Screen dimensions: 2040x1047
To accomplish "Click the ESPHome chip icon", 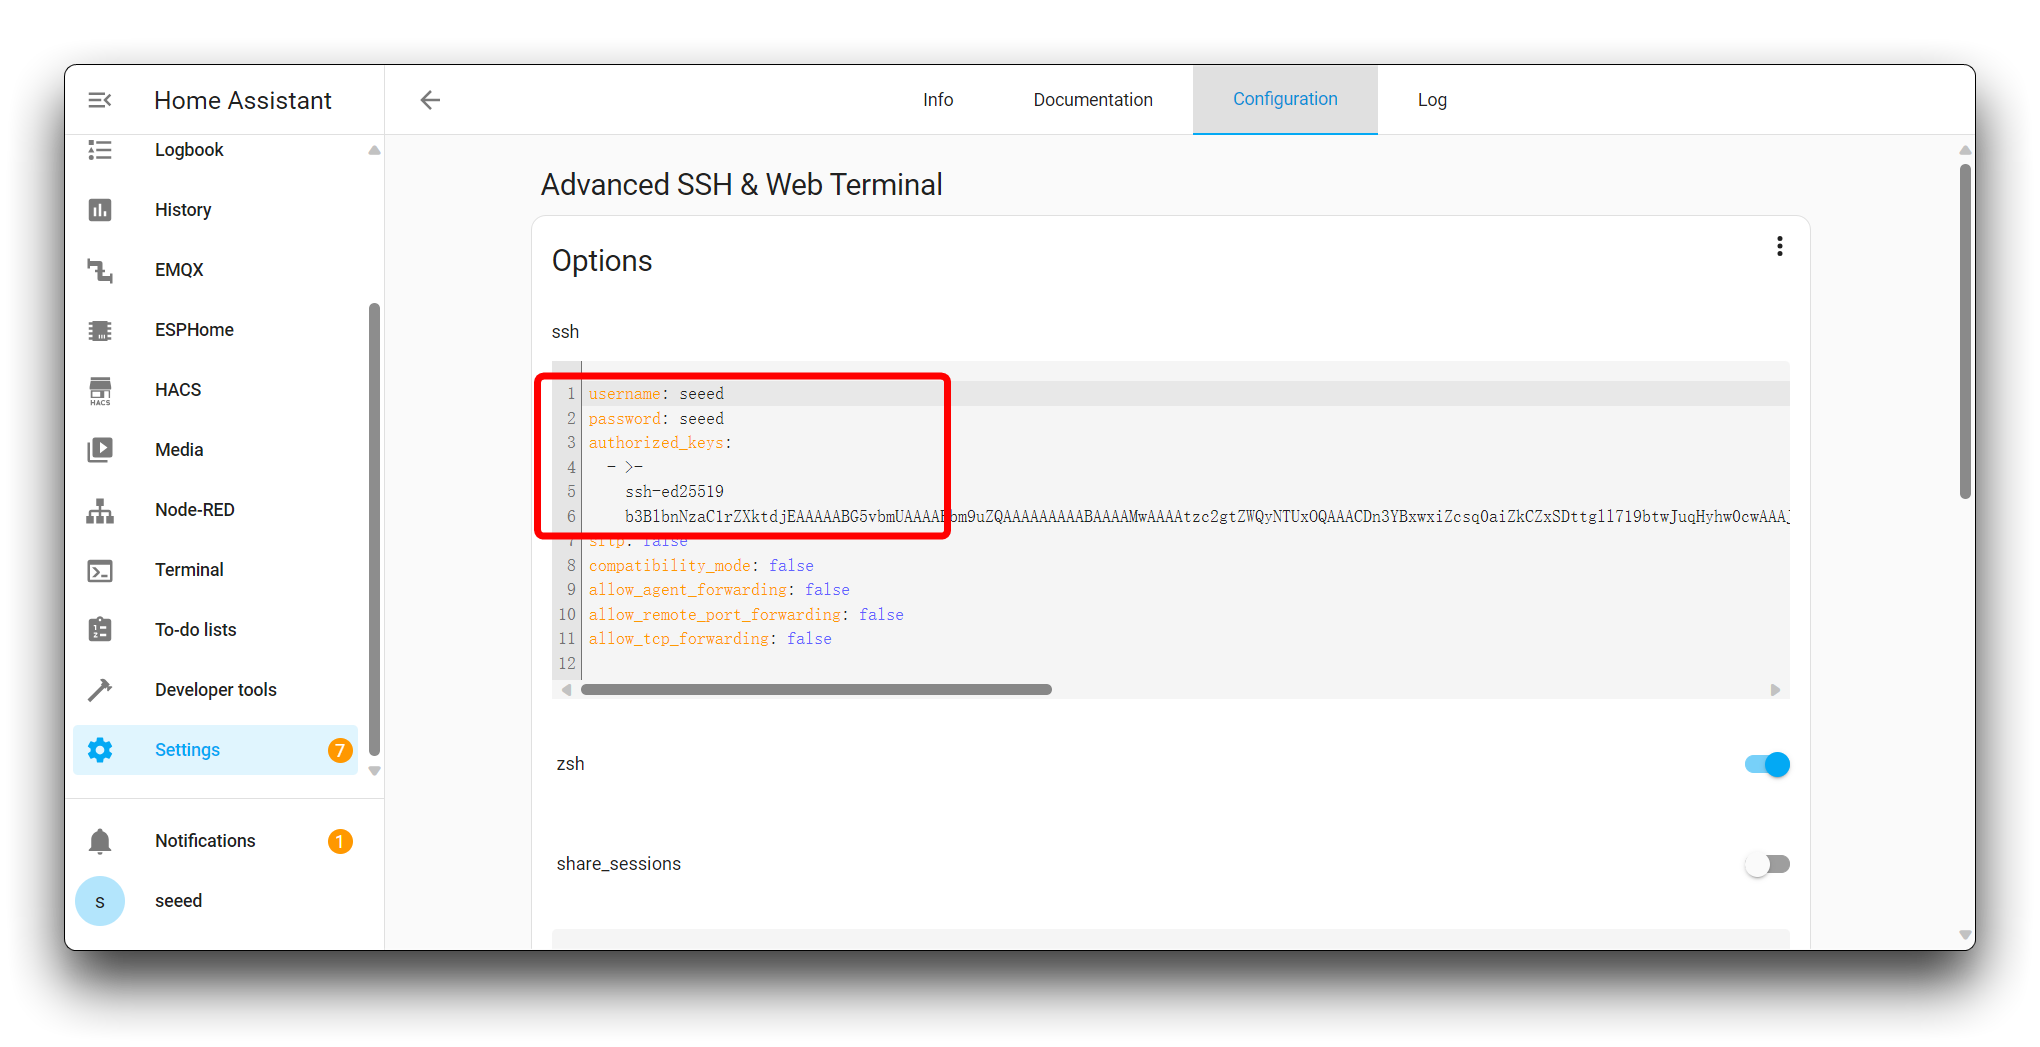I will pos(100,330).
